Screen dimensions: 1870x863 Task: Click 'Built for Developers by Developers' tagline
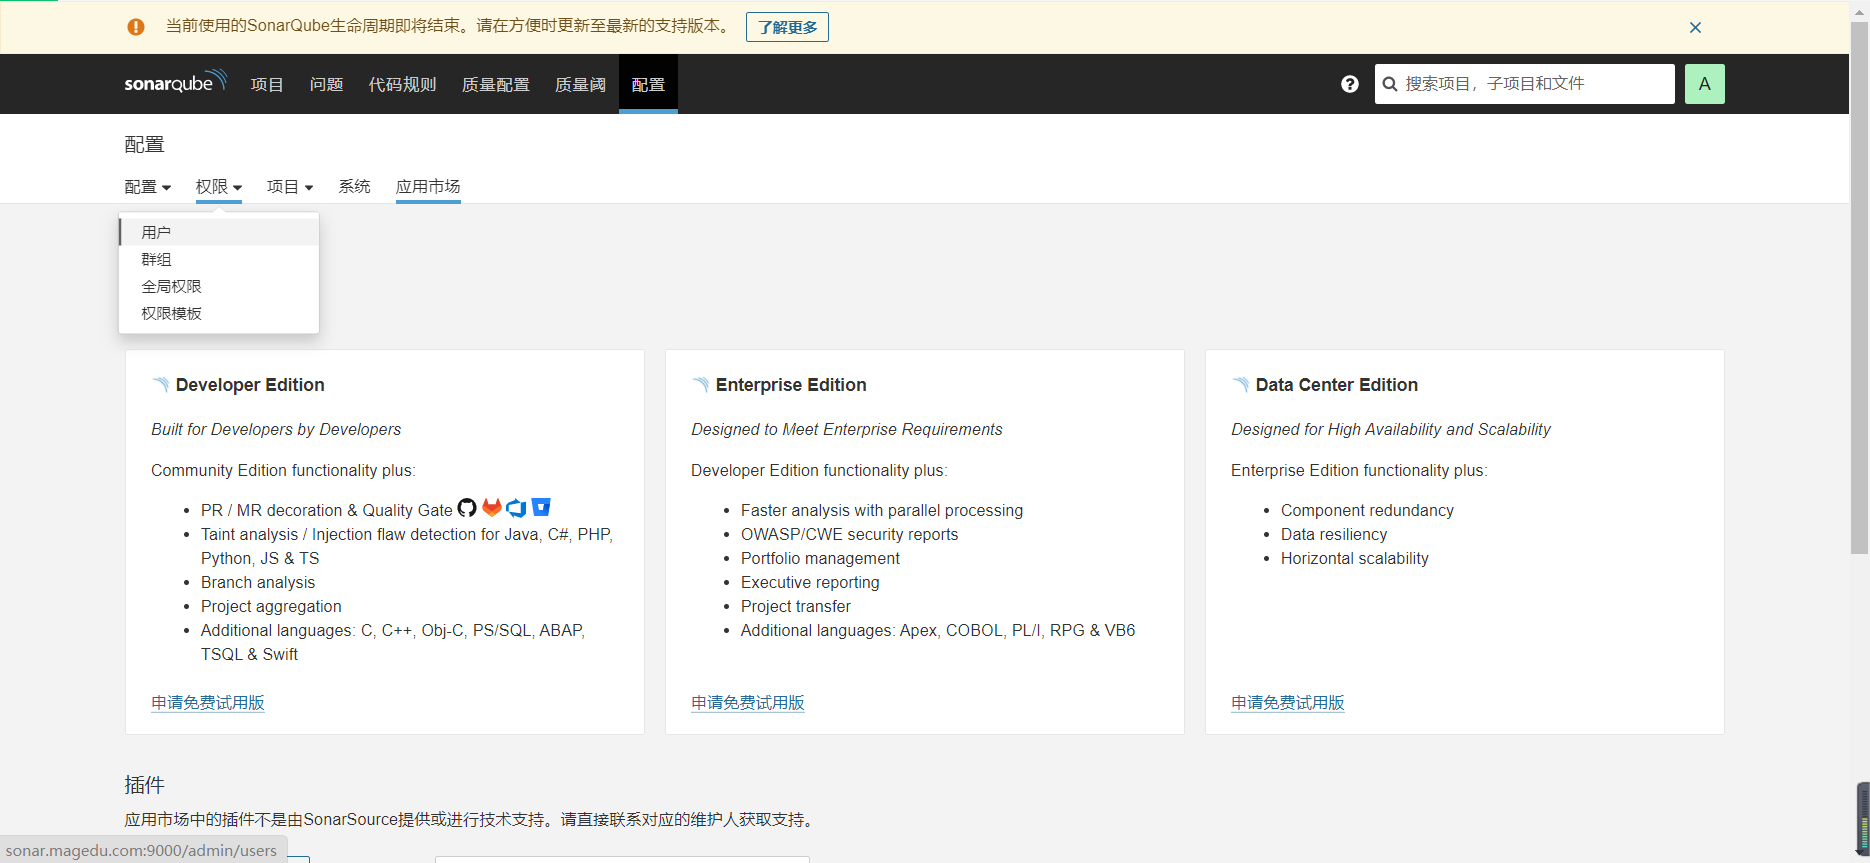276,429
